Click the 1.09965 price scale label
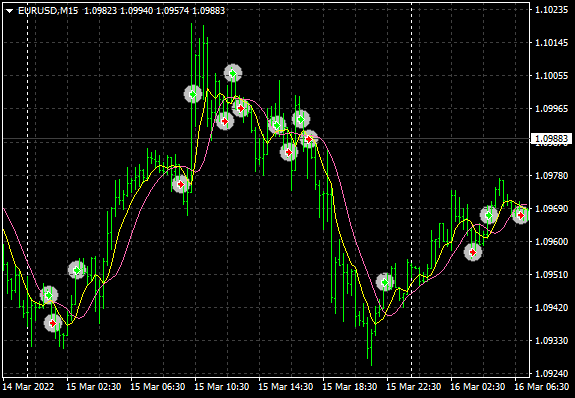575x398 pixels. [551, 109]
